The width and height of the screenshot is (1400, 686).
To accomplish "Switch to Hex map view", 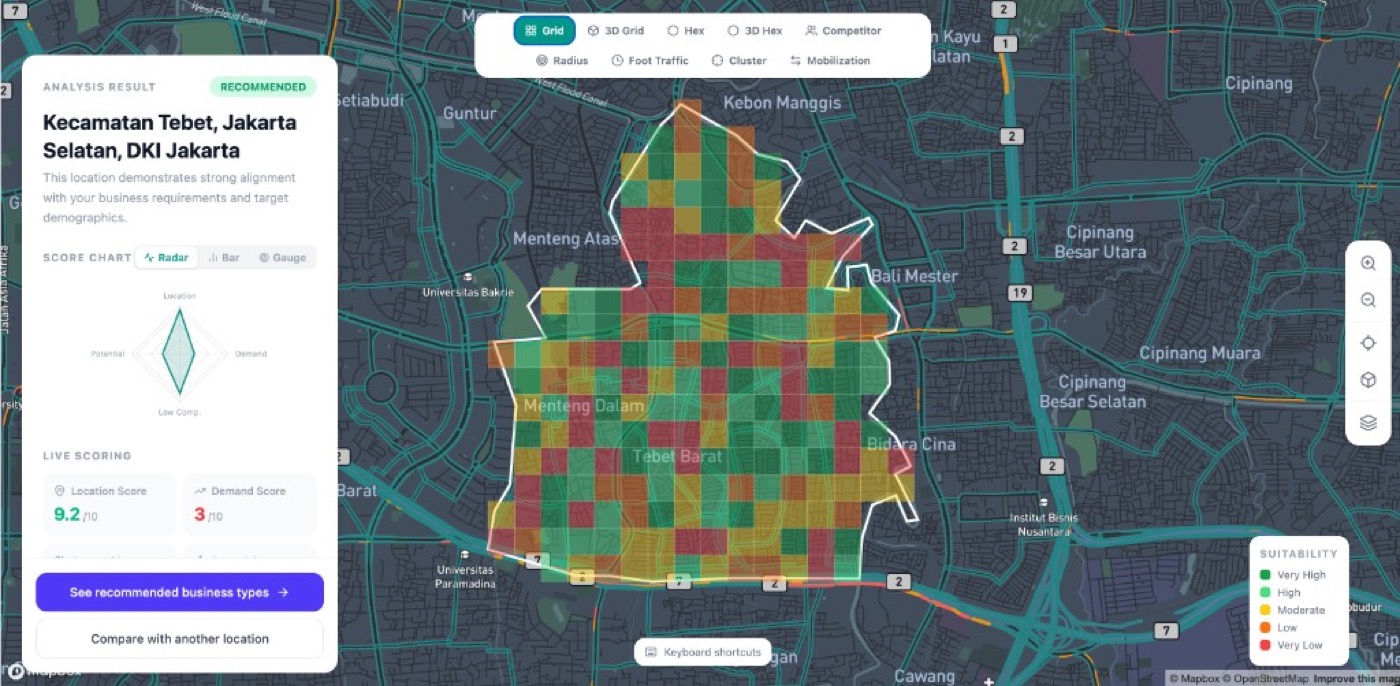I will tap(686, 31).
